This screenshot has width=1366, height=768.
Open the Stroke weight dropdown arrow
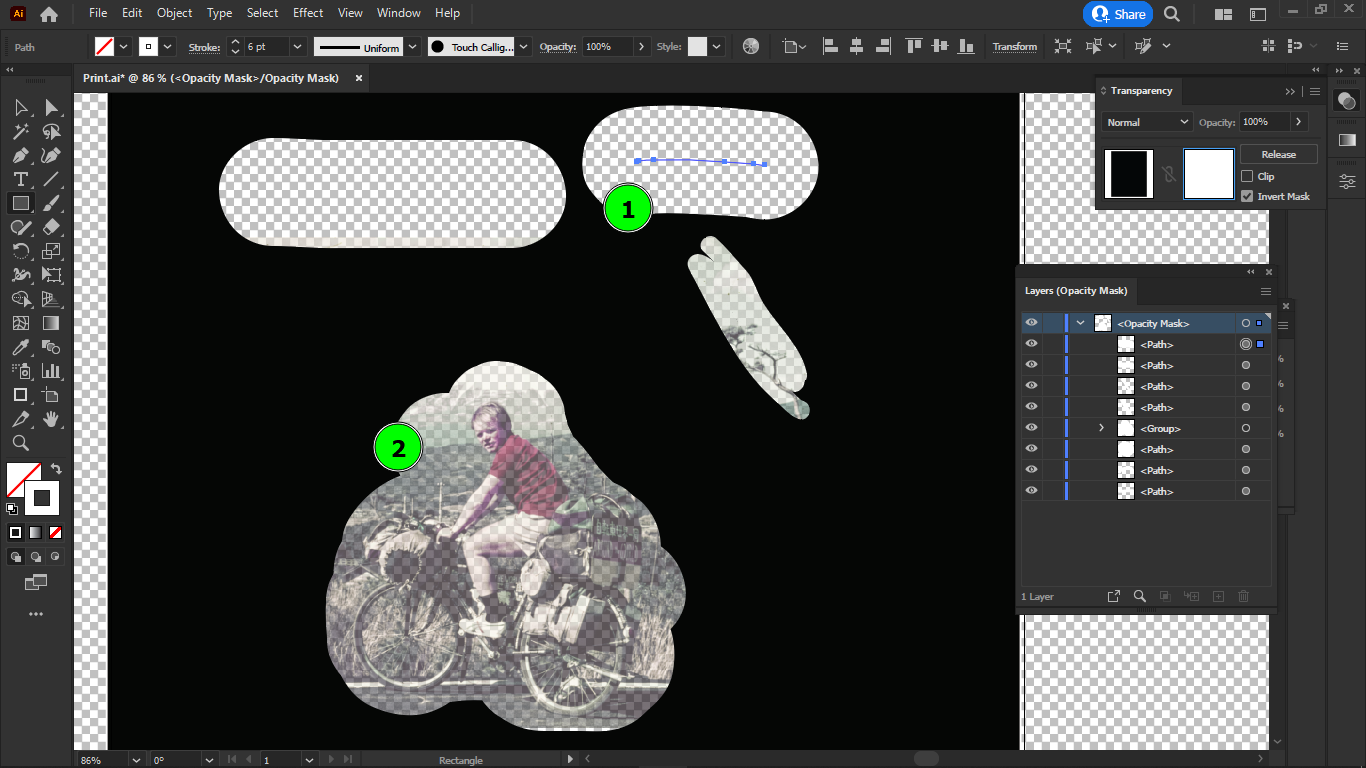pos(295,46)
